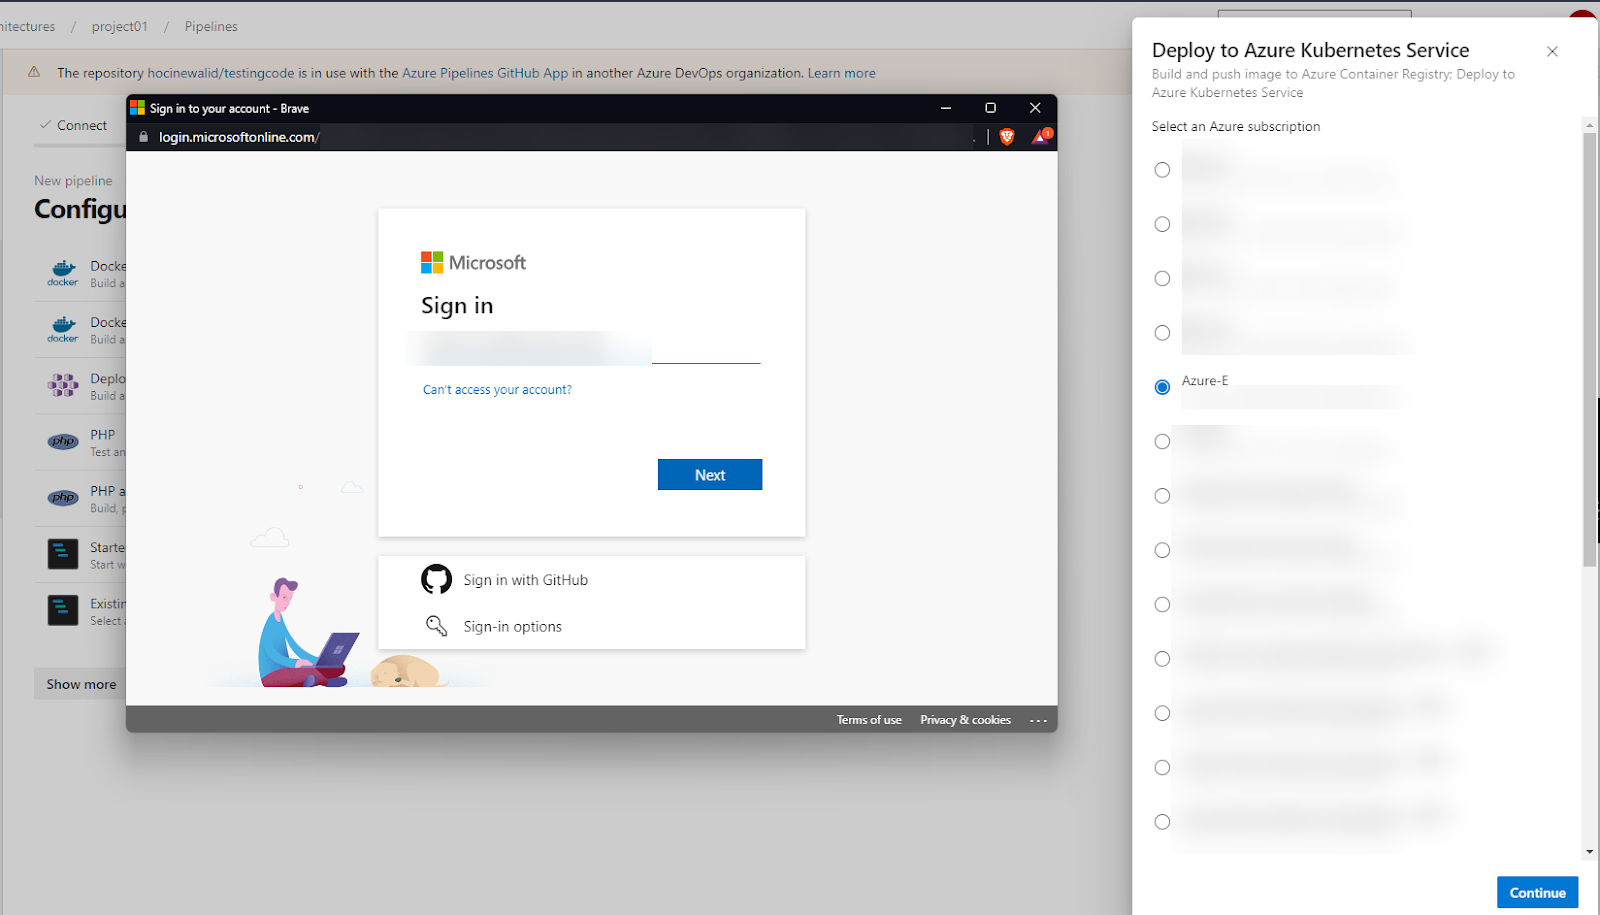The height and width of the screenshot is (915, 1600).
Task: Maximize the Brave sign-in popup window
Action: point(990,108)
